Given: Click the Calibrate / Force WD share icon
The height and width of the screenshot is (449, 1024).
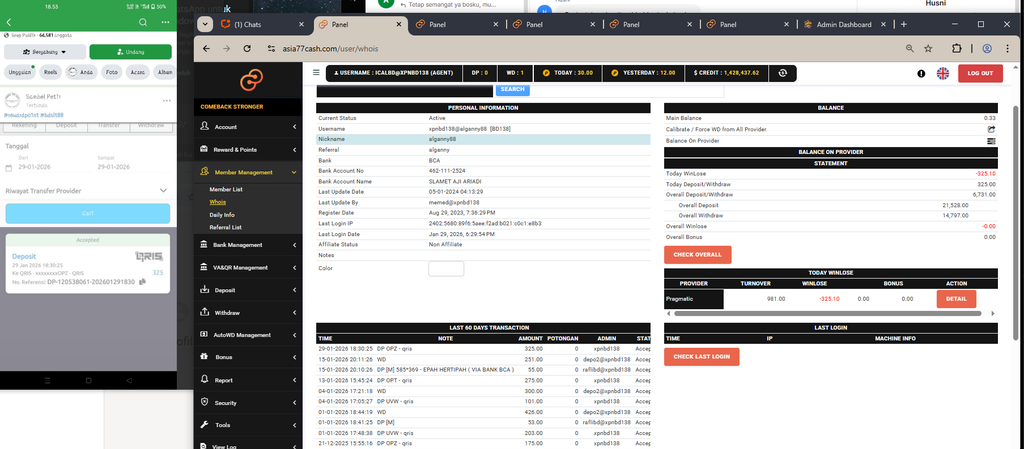Looking at the screenshot, I should point(991,129).
